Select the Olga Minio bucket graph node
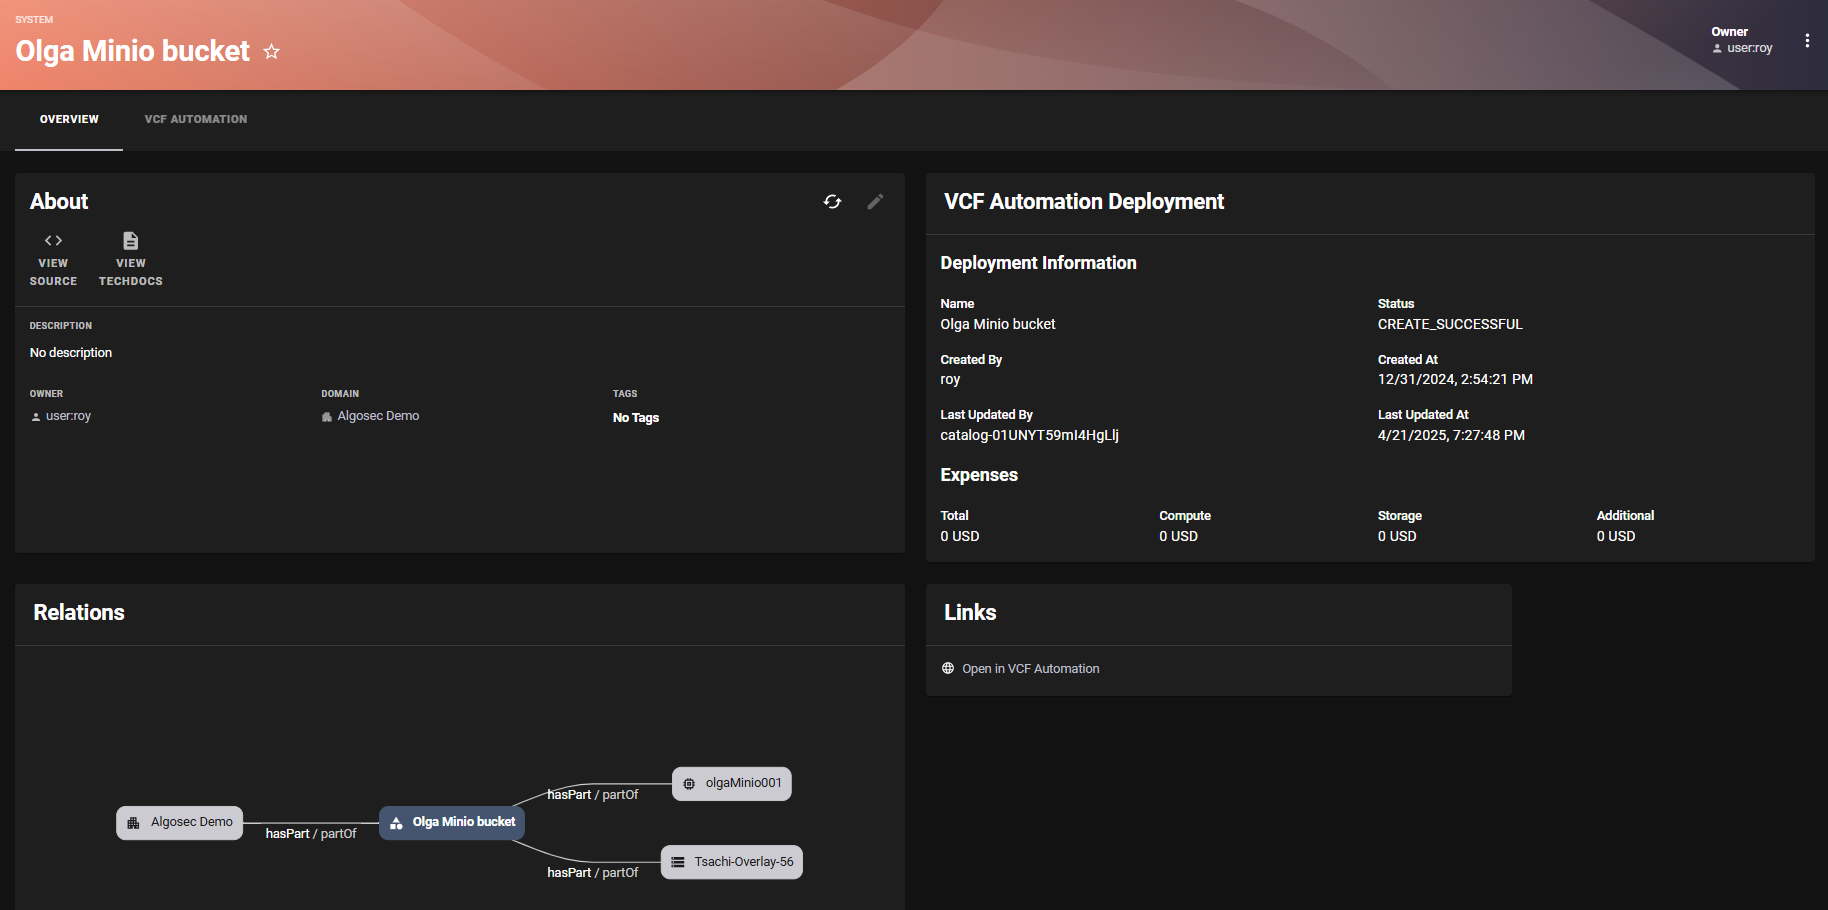This screenshot has width=1828, height=910. [452, 822]
